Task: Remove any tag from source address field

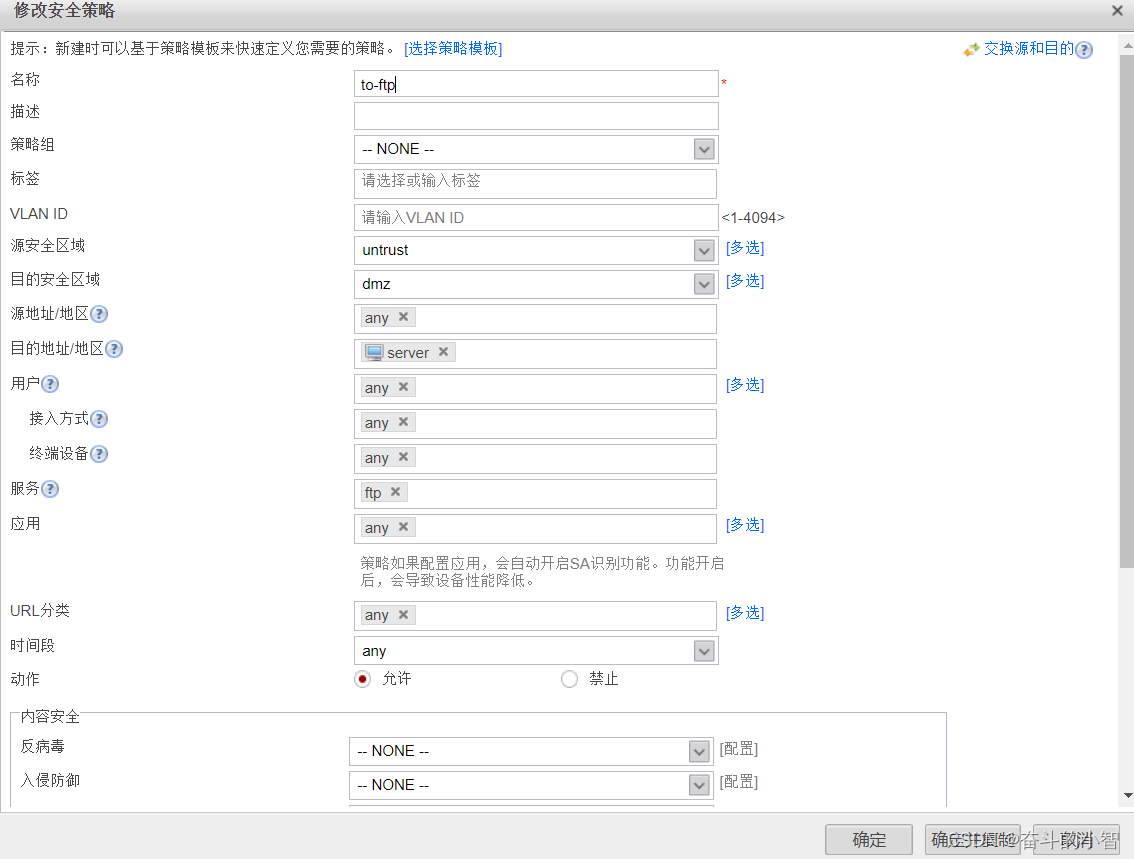Action: [404, 317]
